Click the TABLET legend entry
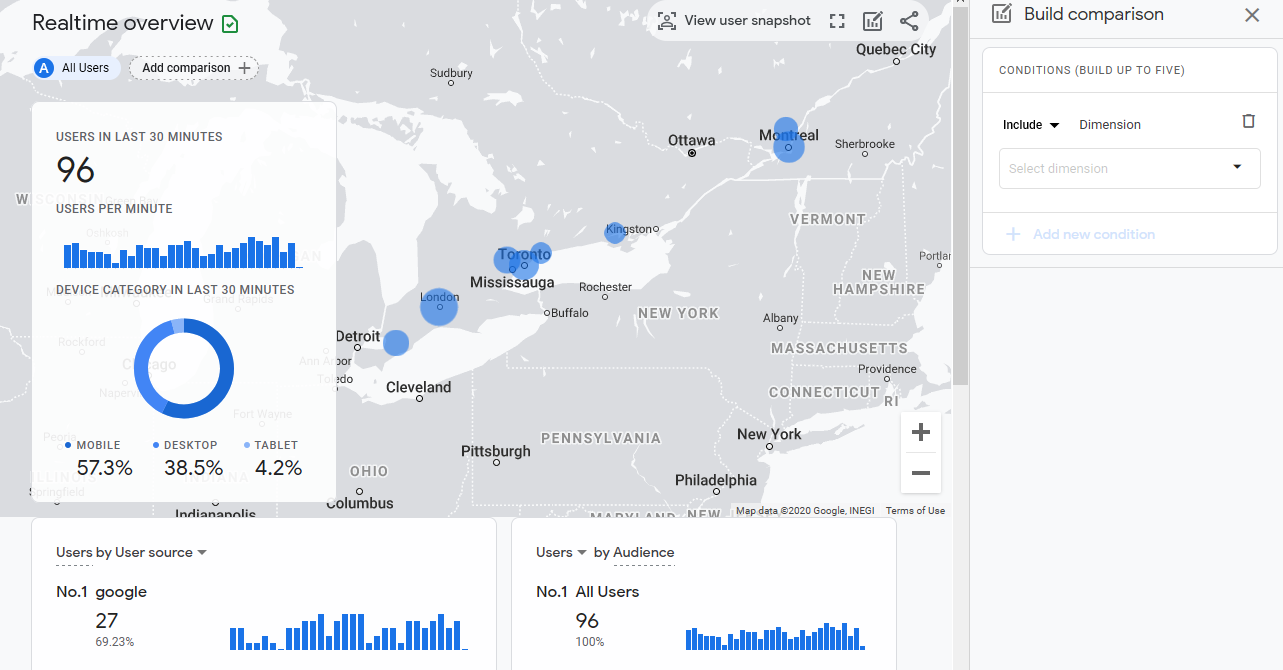The image size is (1283, 670). 271,445
